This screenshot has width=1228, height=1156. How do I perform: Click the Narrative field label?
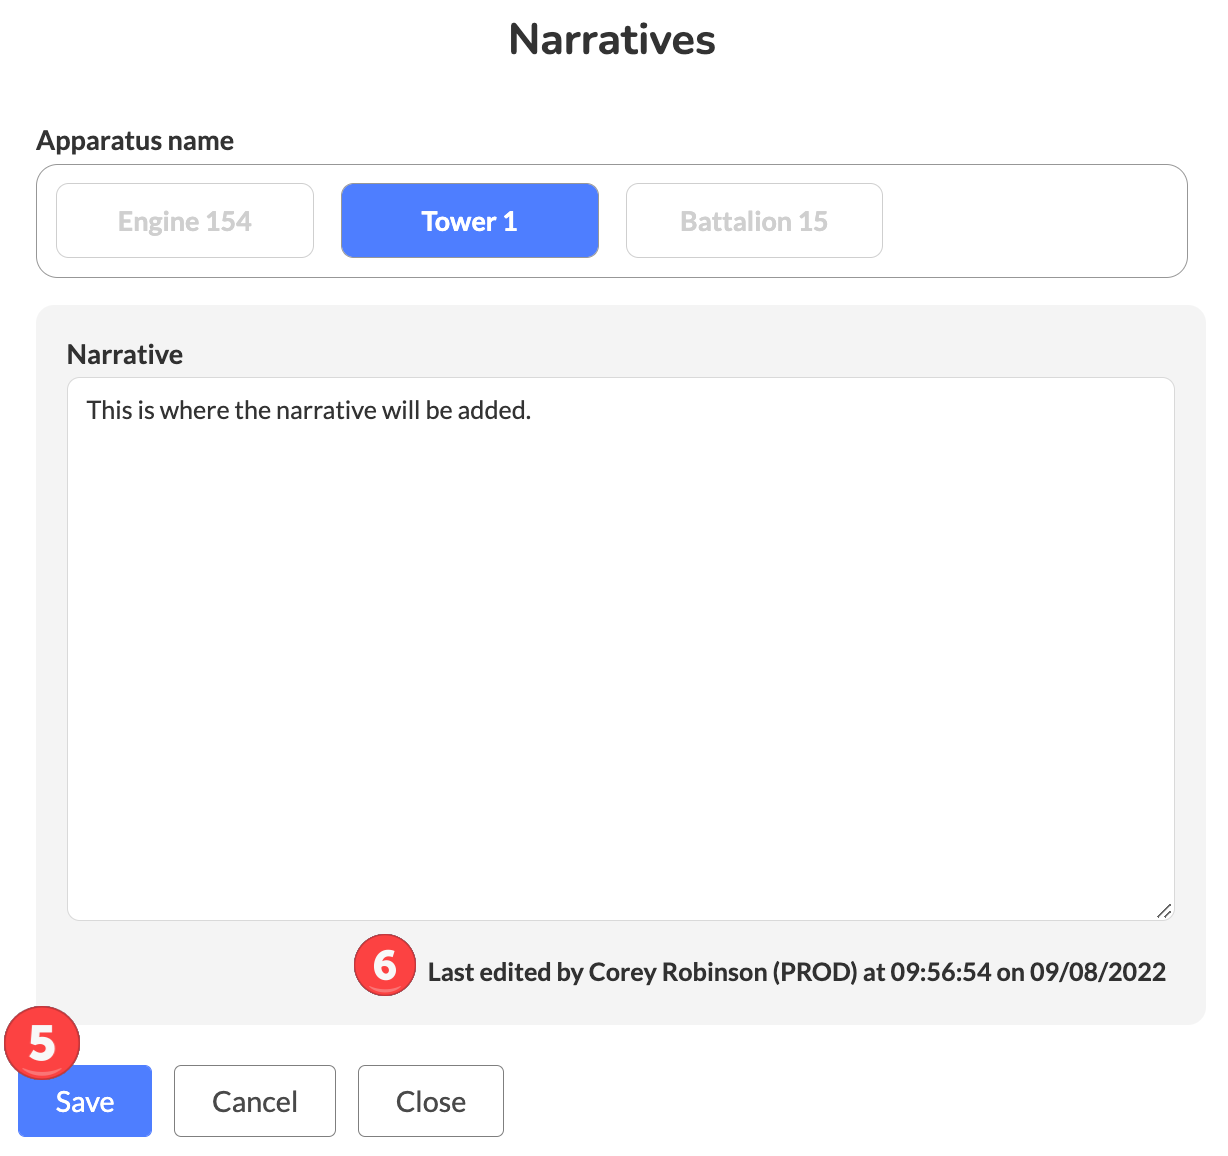tap(125, 355)
